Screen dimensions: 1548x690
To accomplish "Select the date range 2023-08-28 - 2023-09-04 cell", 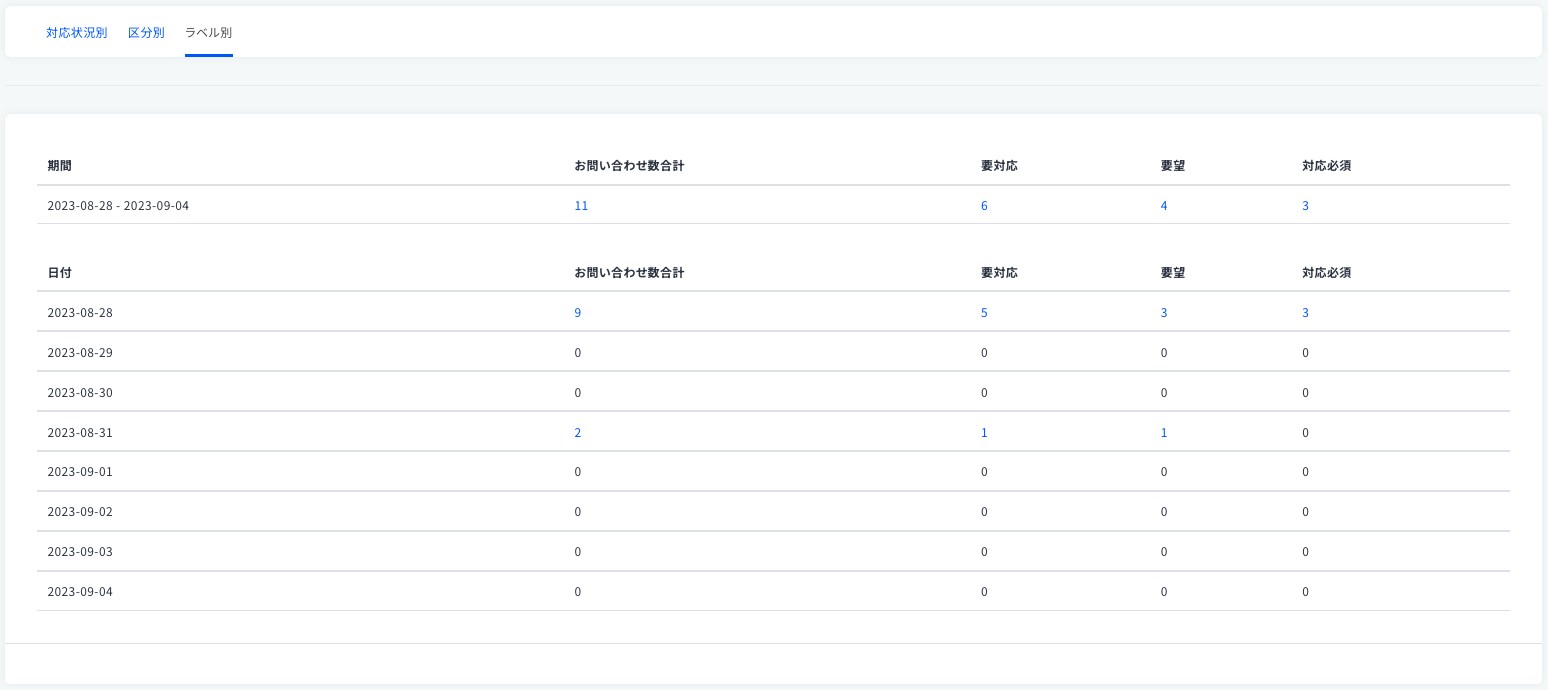I will tap(118, 206).
